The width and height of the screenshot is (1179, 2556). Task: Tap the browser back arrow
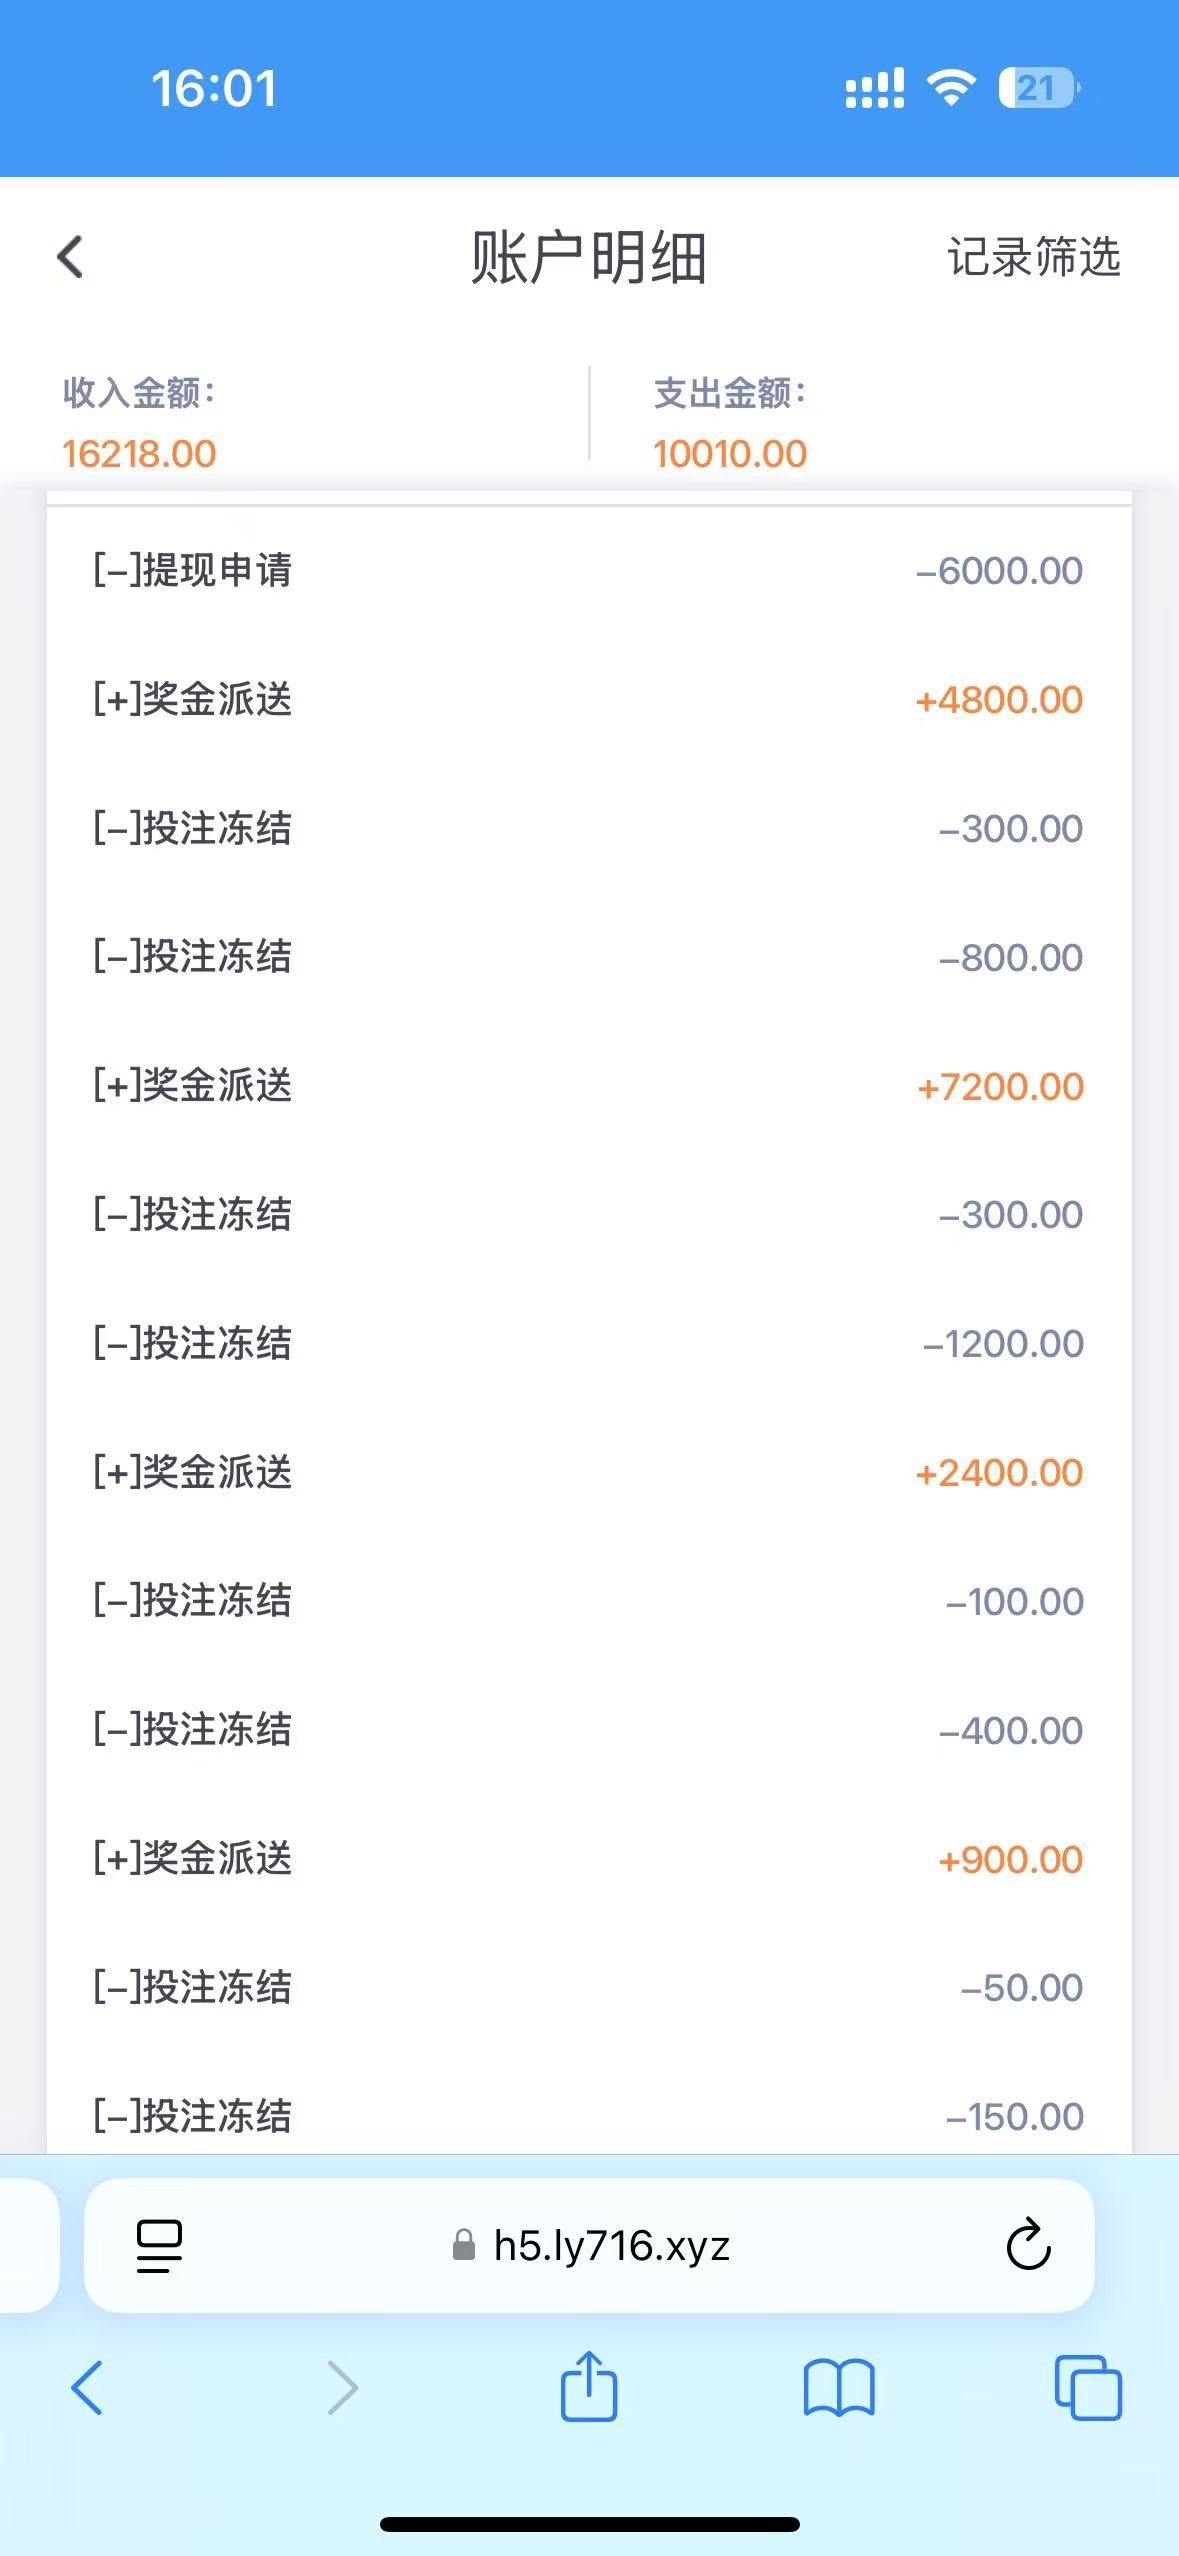click(x=87, y=2388)
